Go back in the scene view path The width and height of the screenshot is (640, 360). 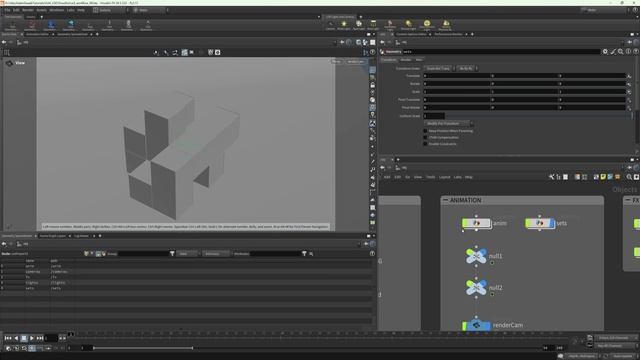point(4,42)
